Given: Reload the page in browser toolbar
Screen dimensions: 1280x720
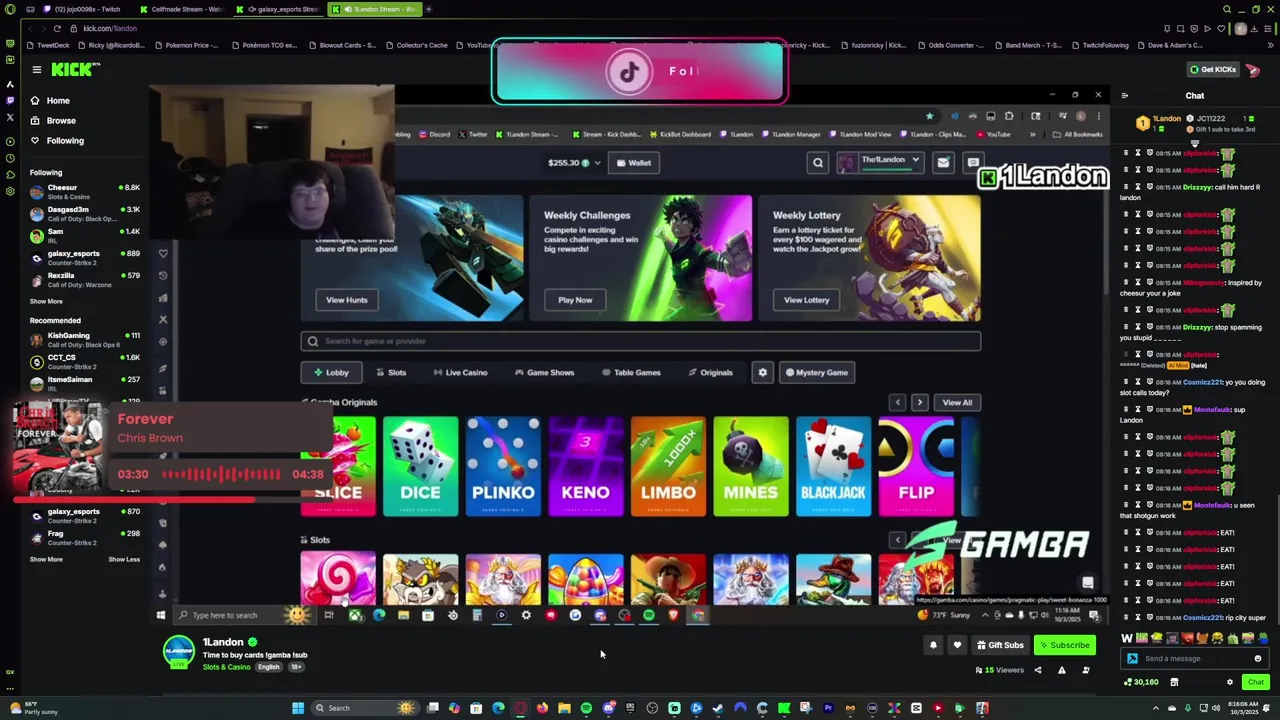Looking at the screenshot, I should (x=57, y=28).
